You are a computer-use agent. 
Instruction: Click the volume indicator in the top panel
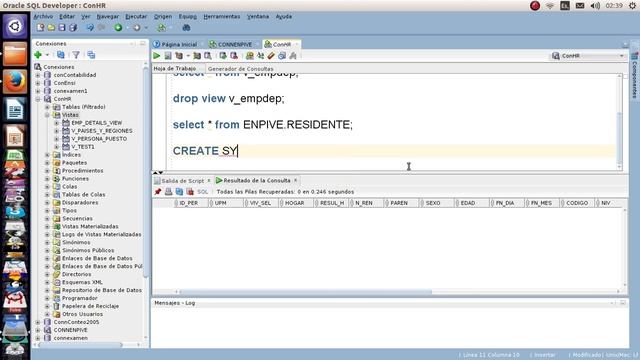(595, 6)
